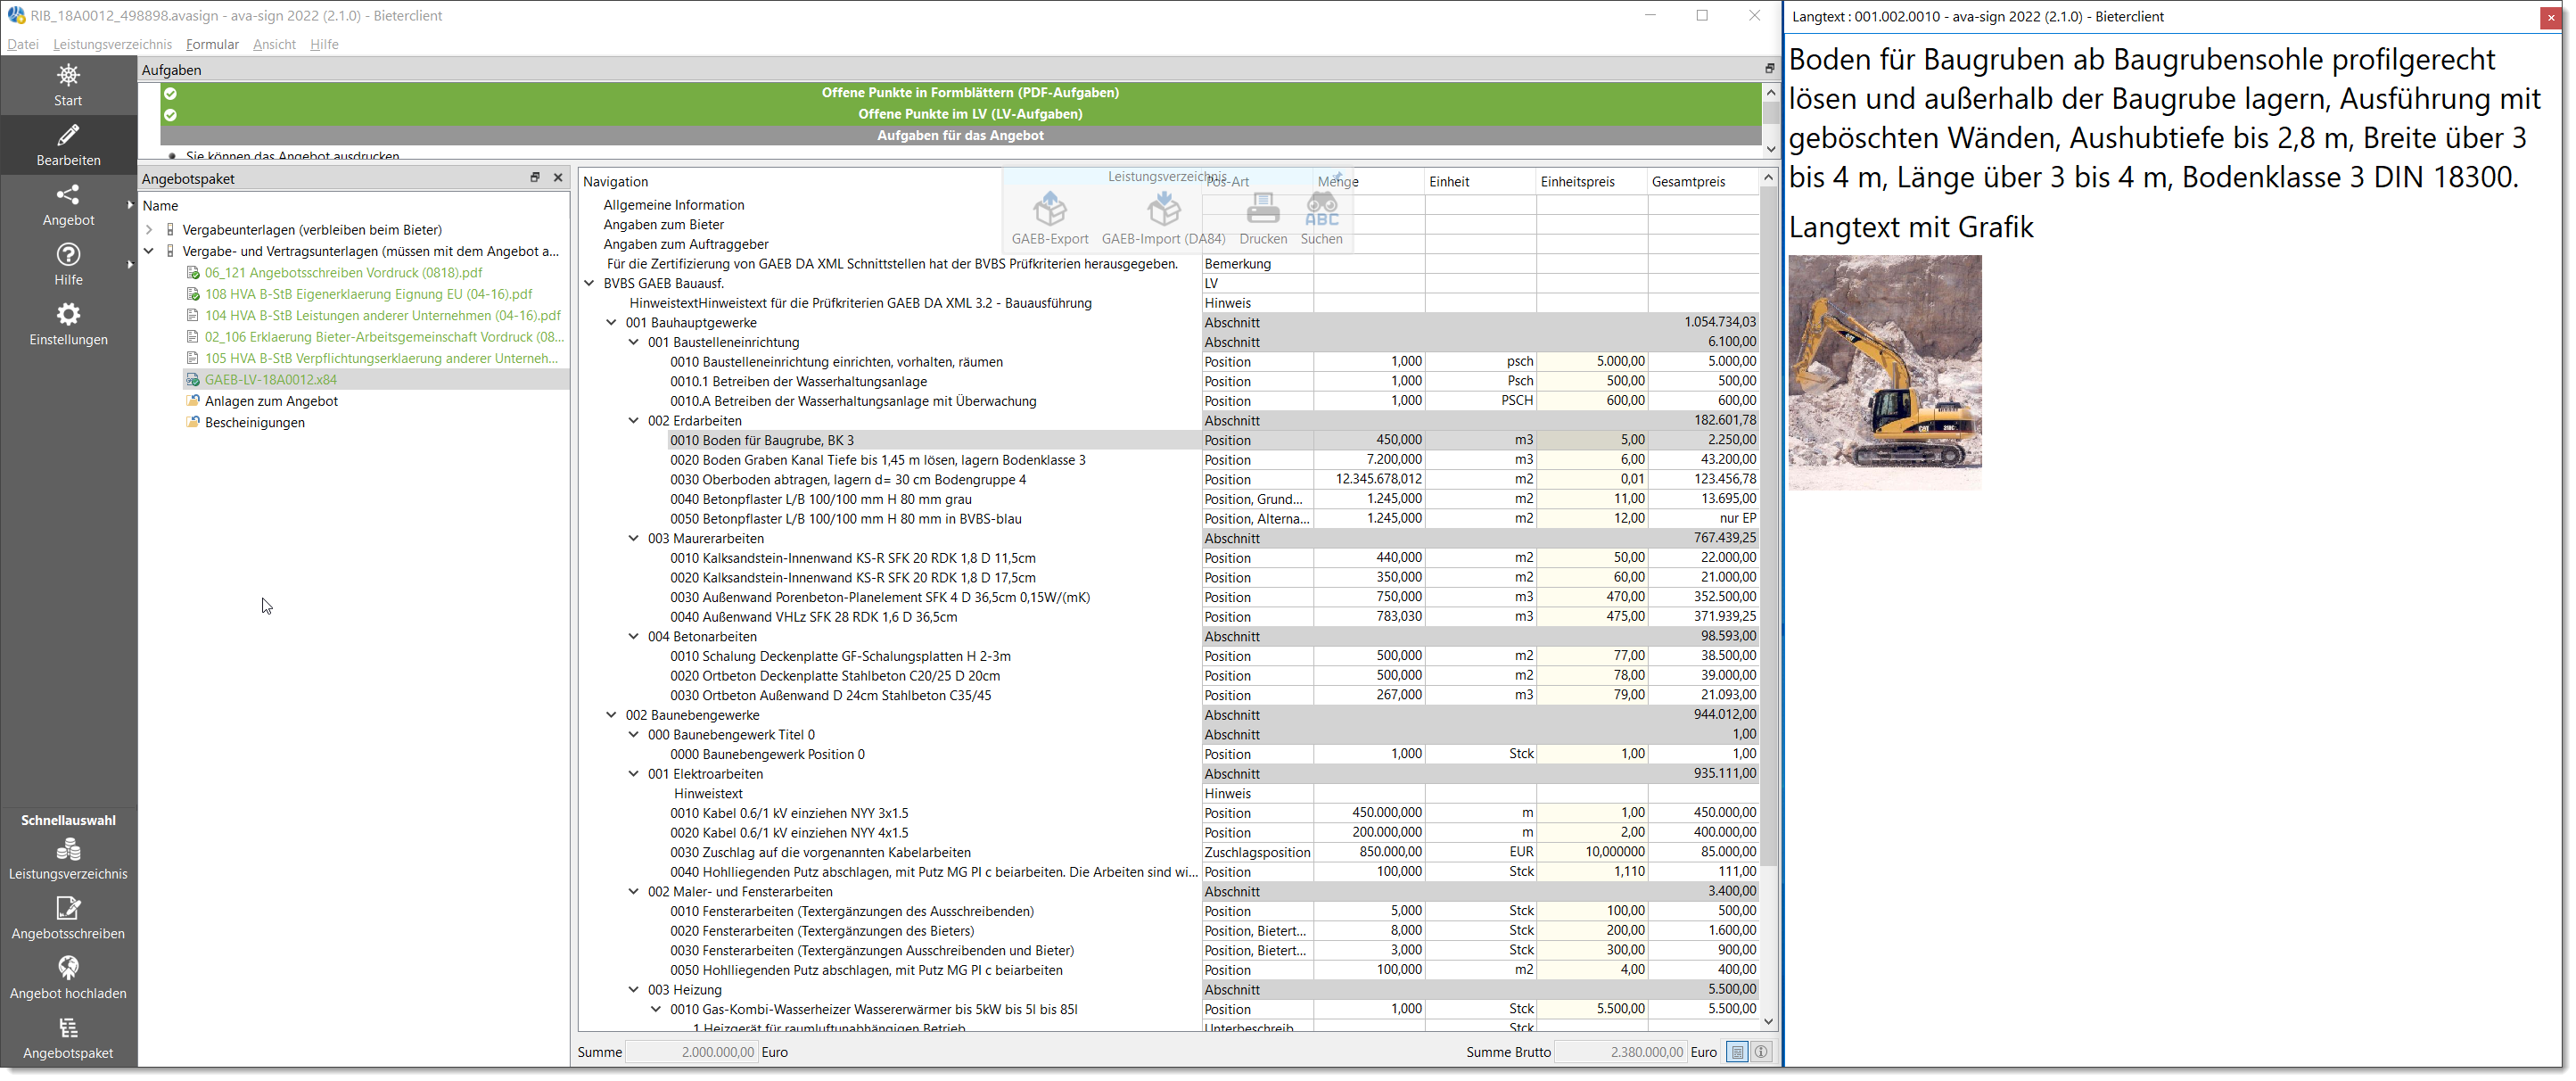Click the Summe value field 2.000.000,00
This screenshot has width=2576, height=1081.
pos(691,1052)
